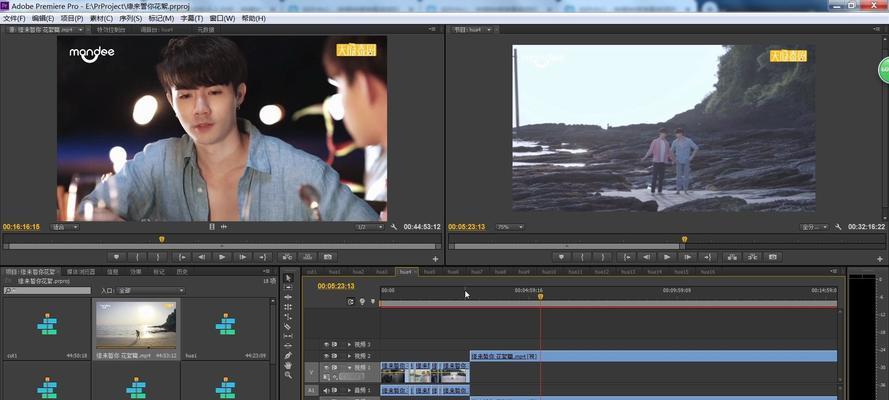Play the Program monitor sequence
Screen dimensions: 889x400
(x=667, y=257)
